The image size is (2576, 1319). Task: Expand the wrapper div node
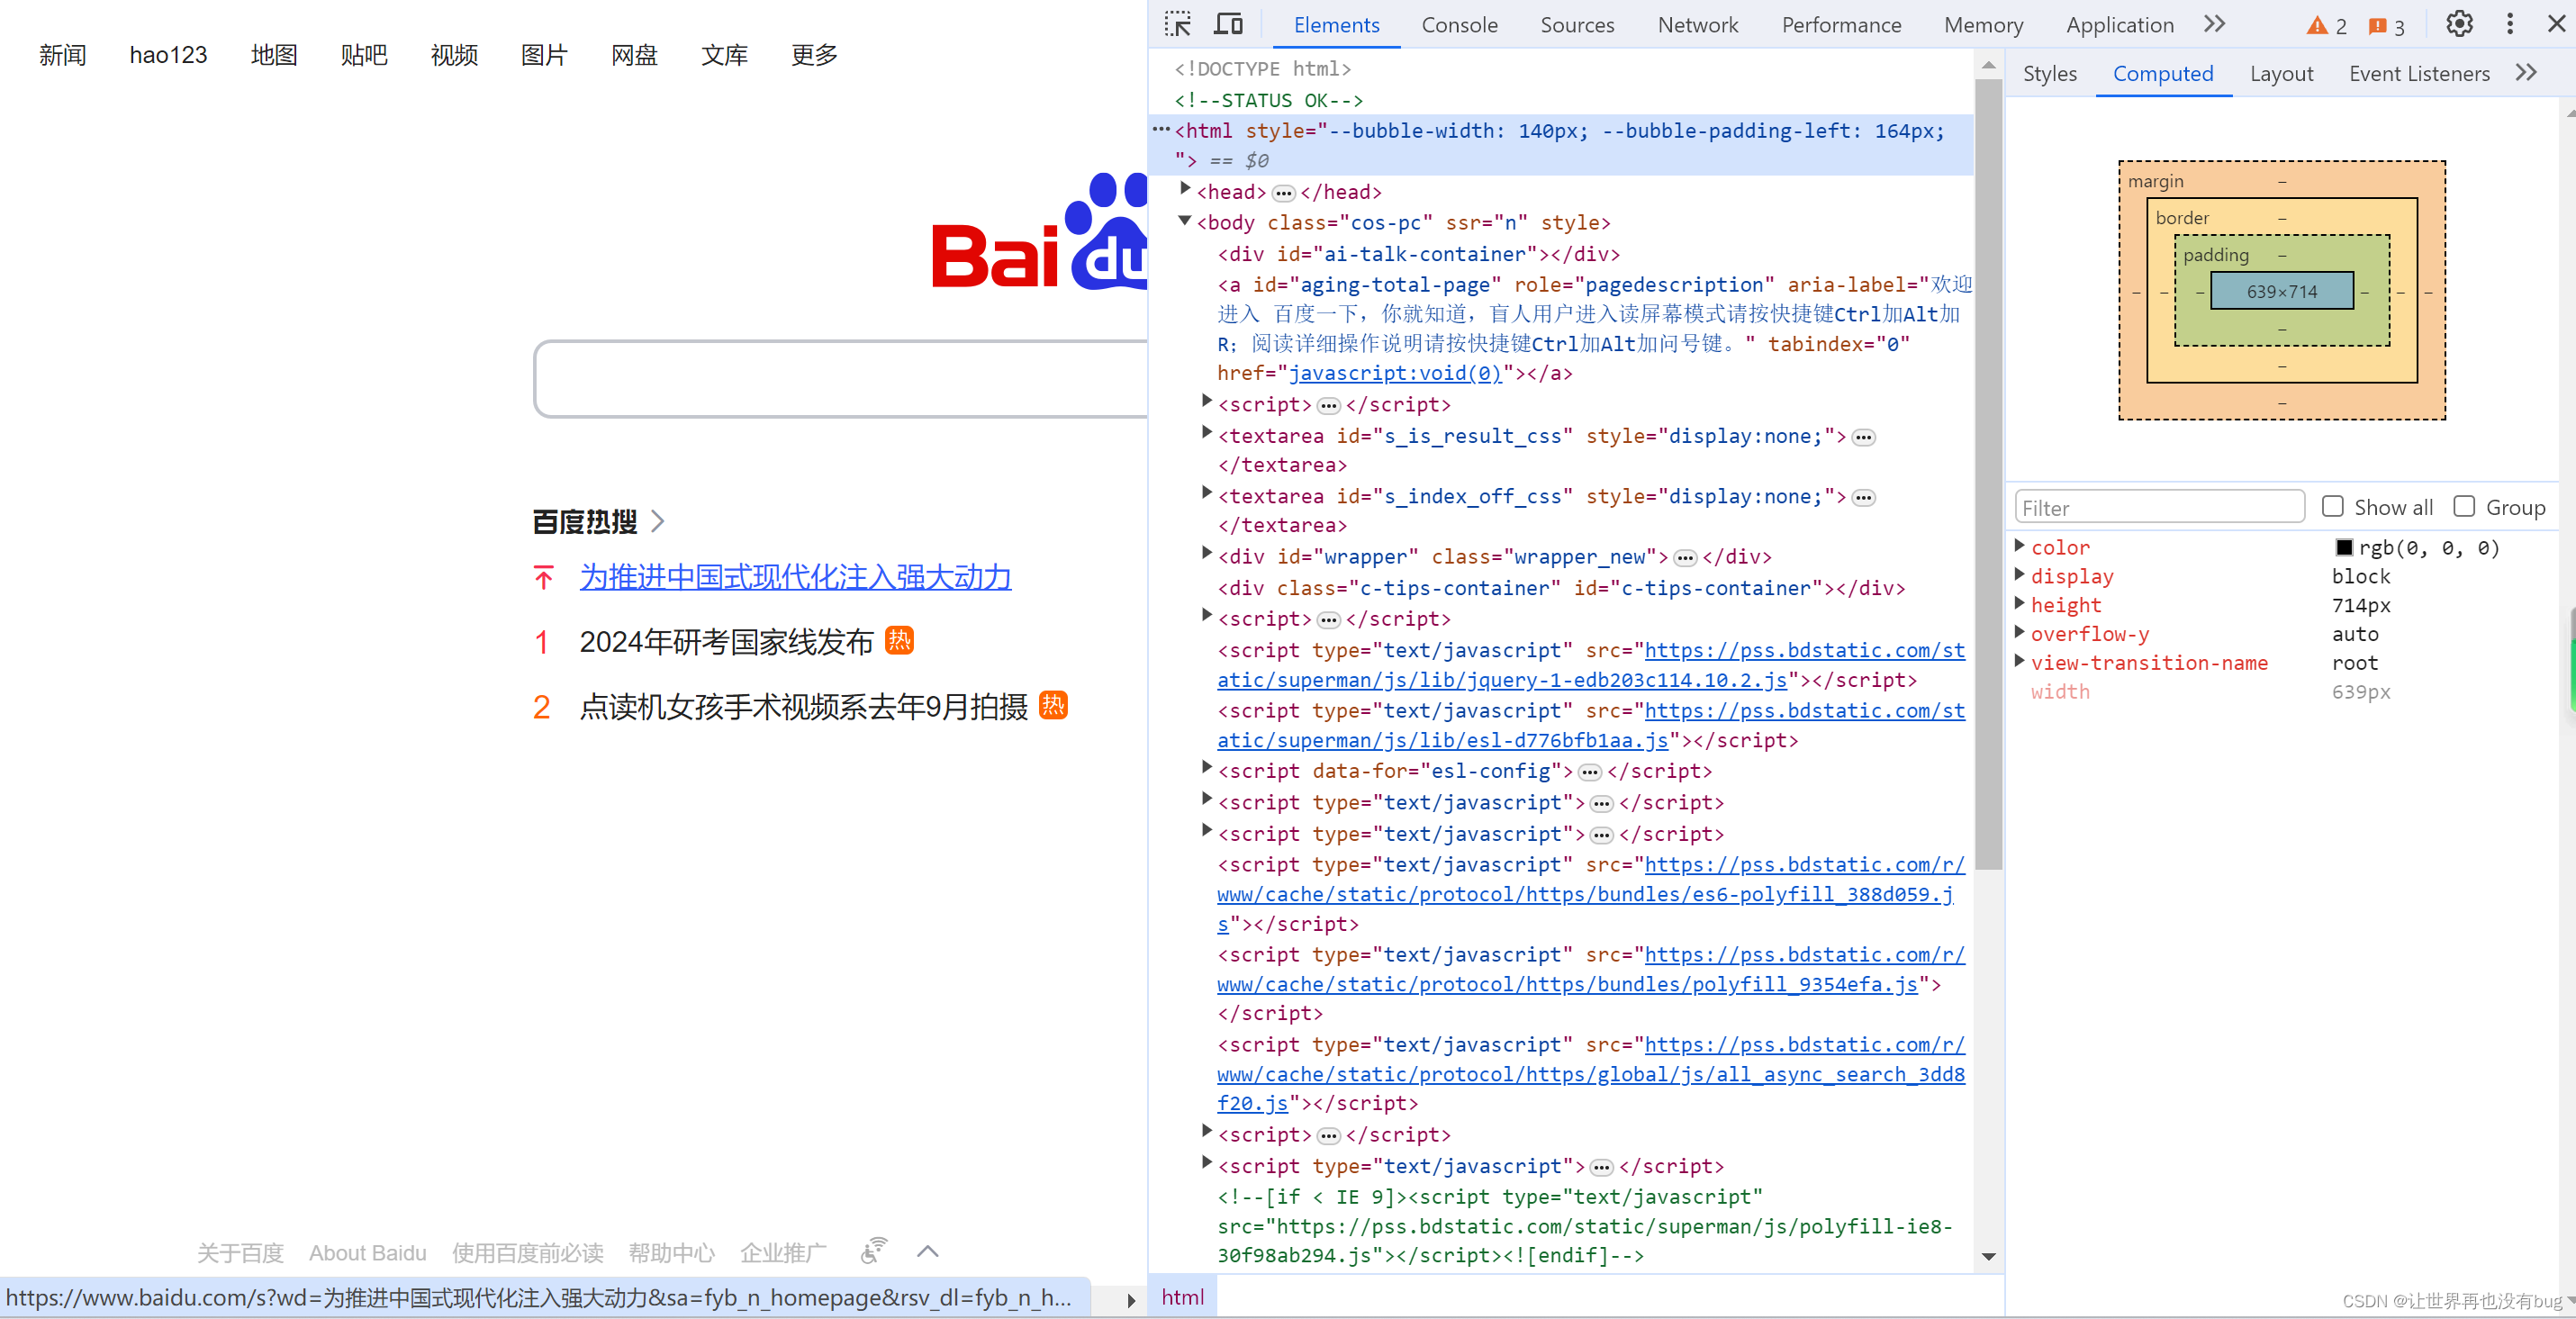1207,554
